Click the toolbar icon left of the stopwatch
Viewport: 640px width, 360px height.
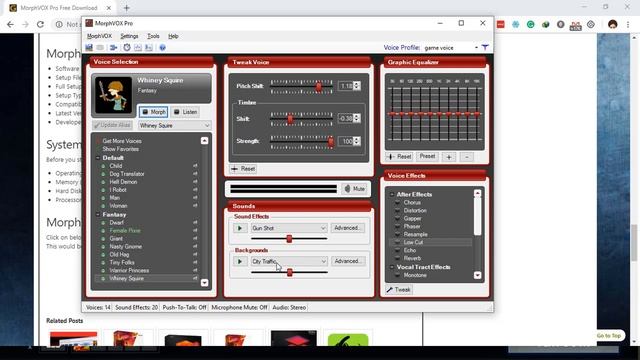pyautogui.click(x=113, y=48)
